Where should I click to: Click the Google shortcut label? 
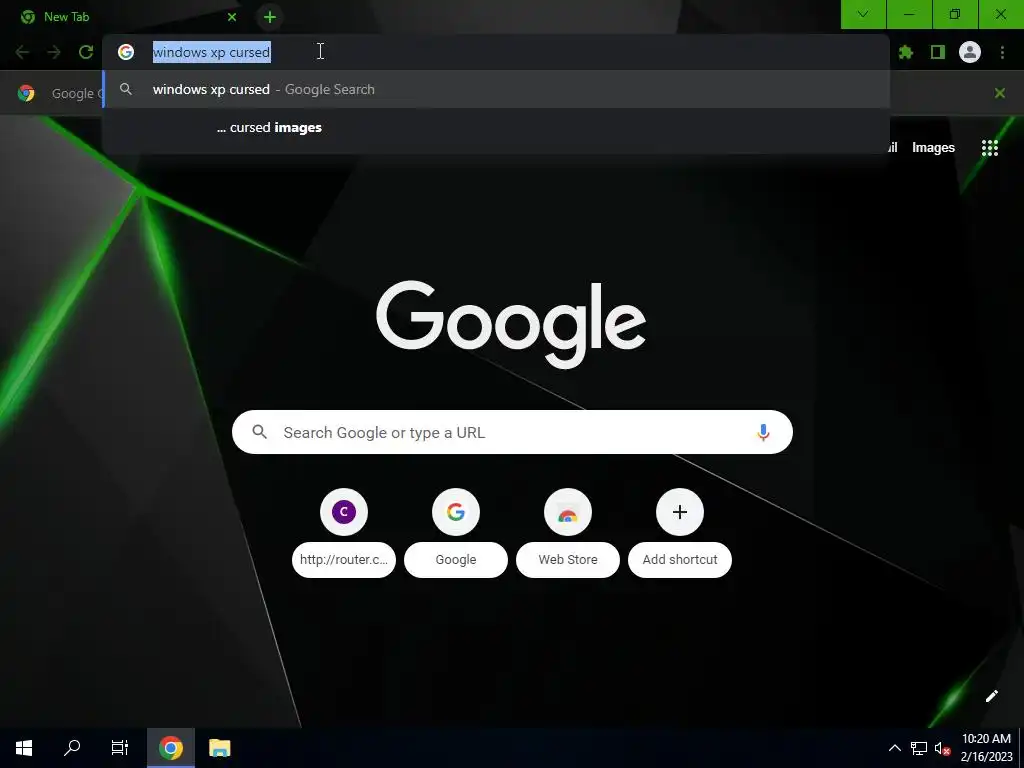point(456,560)
